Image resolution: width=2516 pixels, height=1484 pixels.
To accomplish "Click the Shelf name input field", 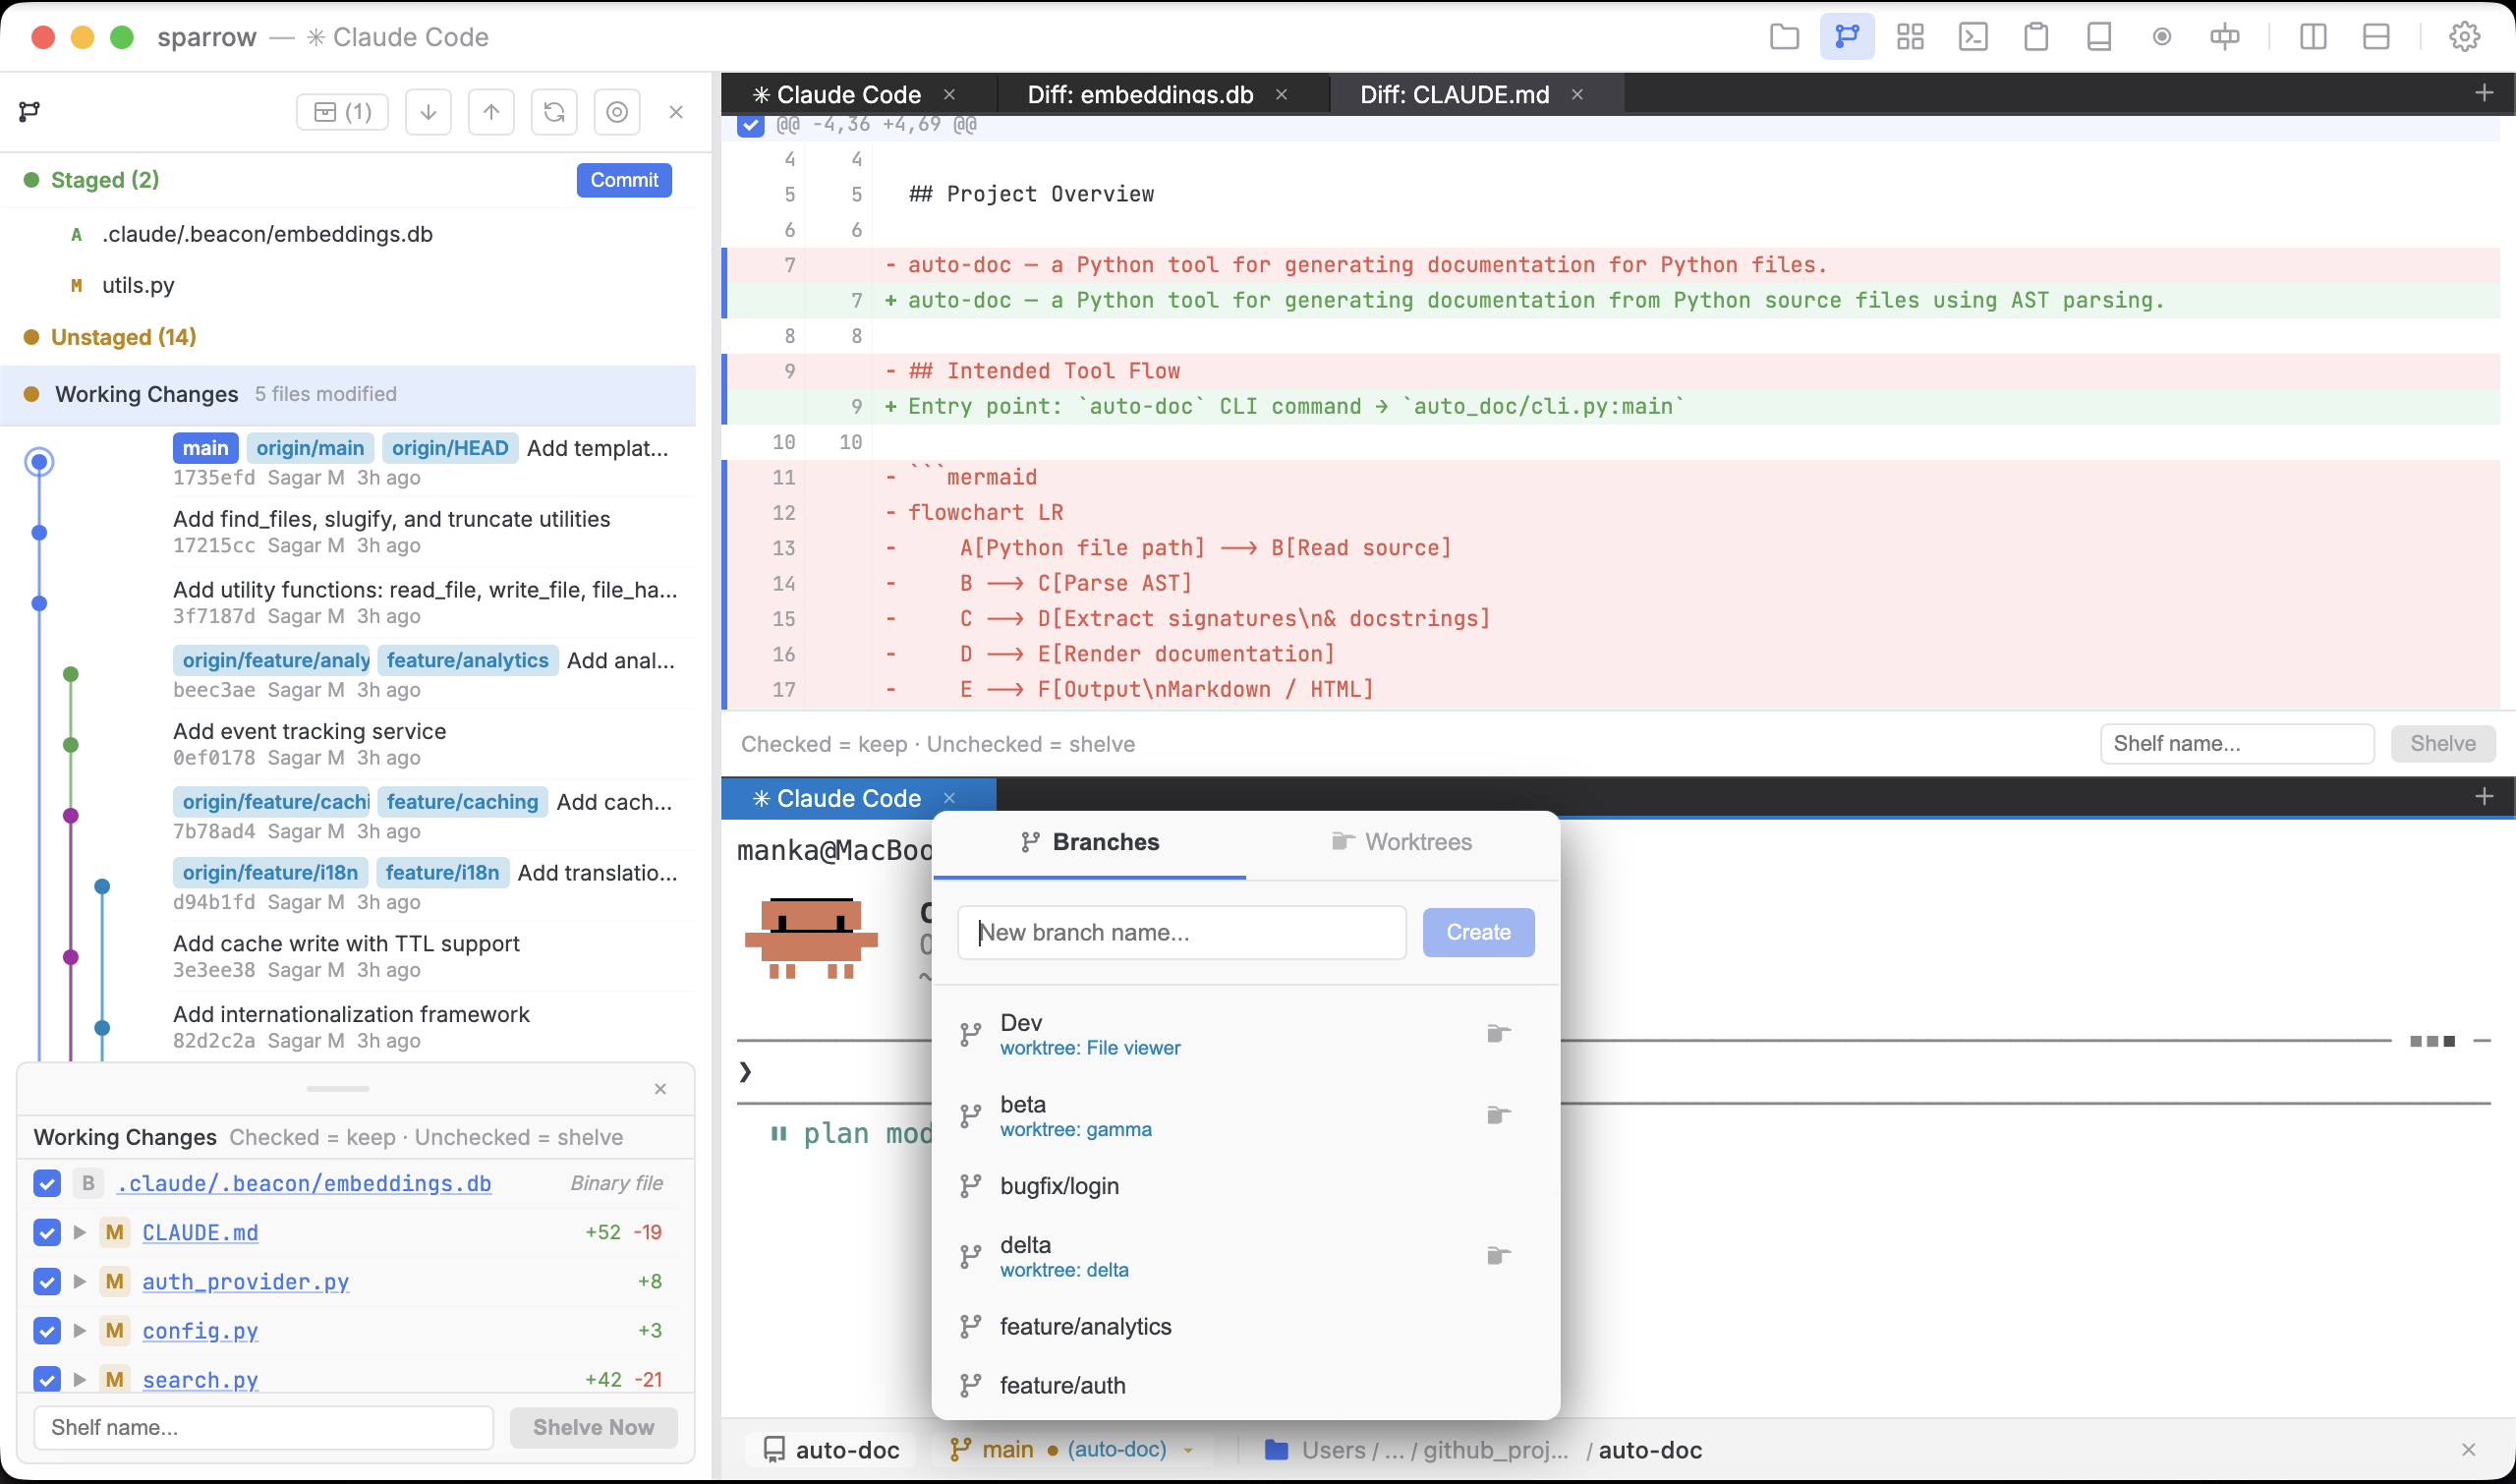I will [x=263, y=1427].
